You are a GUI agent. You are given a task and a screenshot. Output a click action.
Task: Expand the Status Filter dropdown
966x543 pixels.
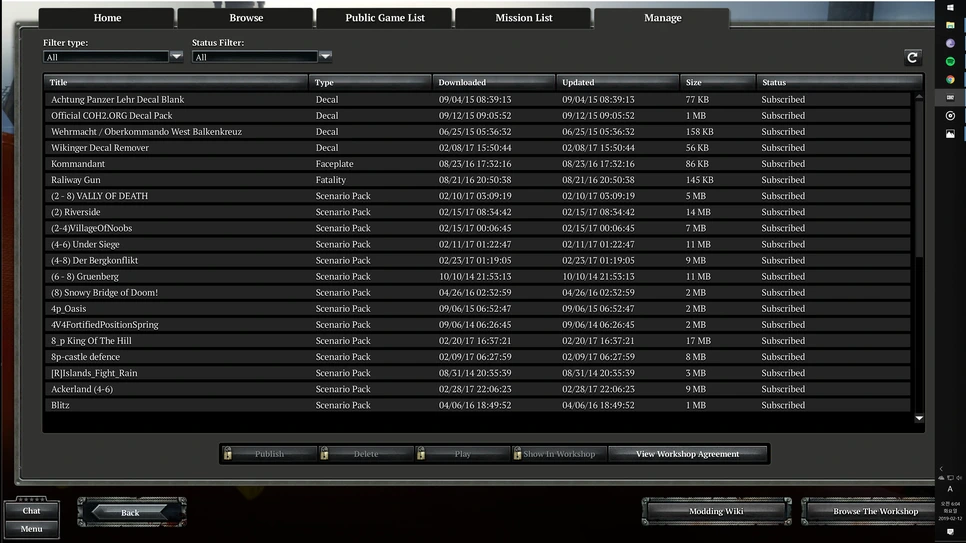[325, 57]
